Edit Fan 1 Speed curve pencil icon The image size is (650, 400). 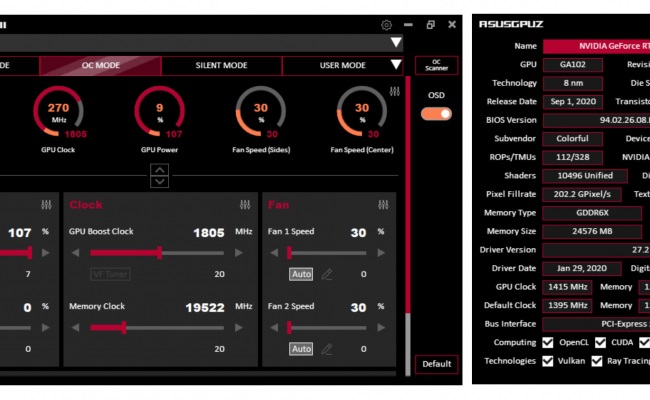327,274
